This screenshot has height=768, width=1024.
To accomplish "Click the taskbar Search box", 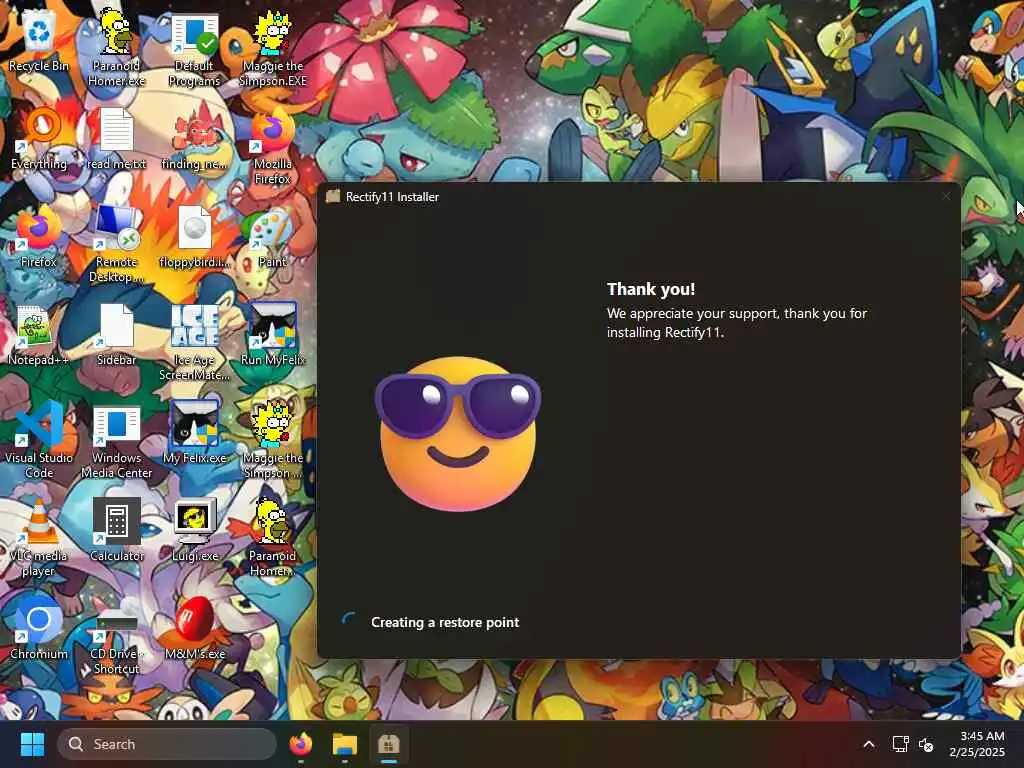I will click(167, 744).
